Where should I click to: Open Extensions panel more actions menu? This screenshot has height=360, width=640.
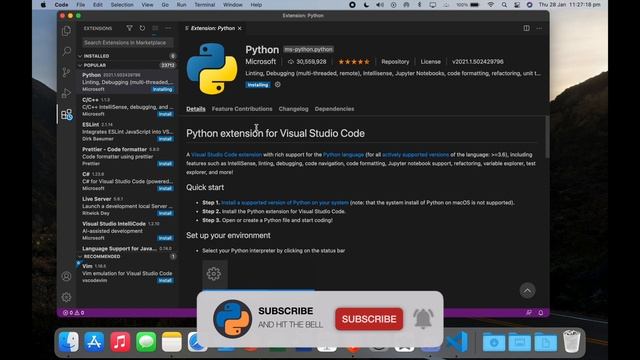point(168,28)
